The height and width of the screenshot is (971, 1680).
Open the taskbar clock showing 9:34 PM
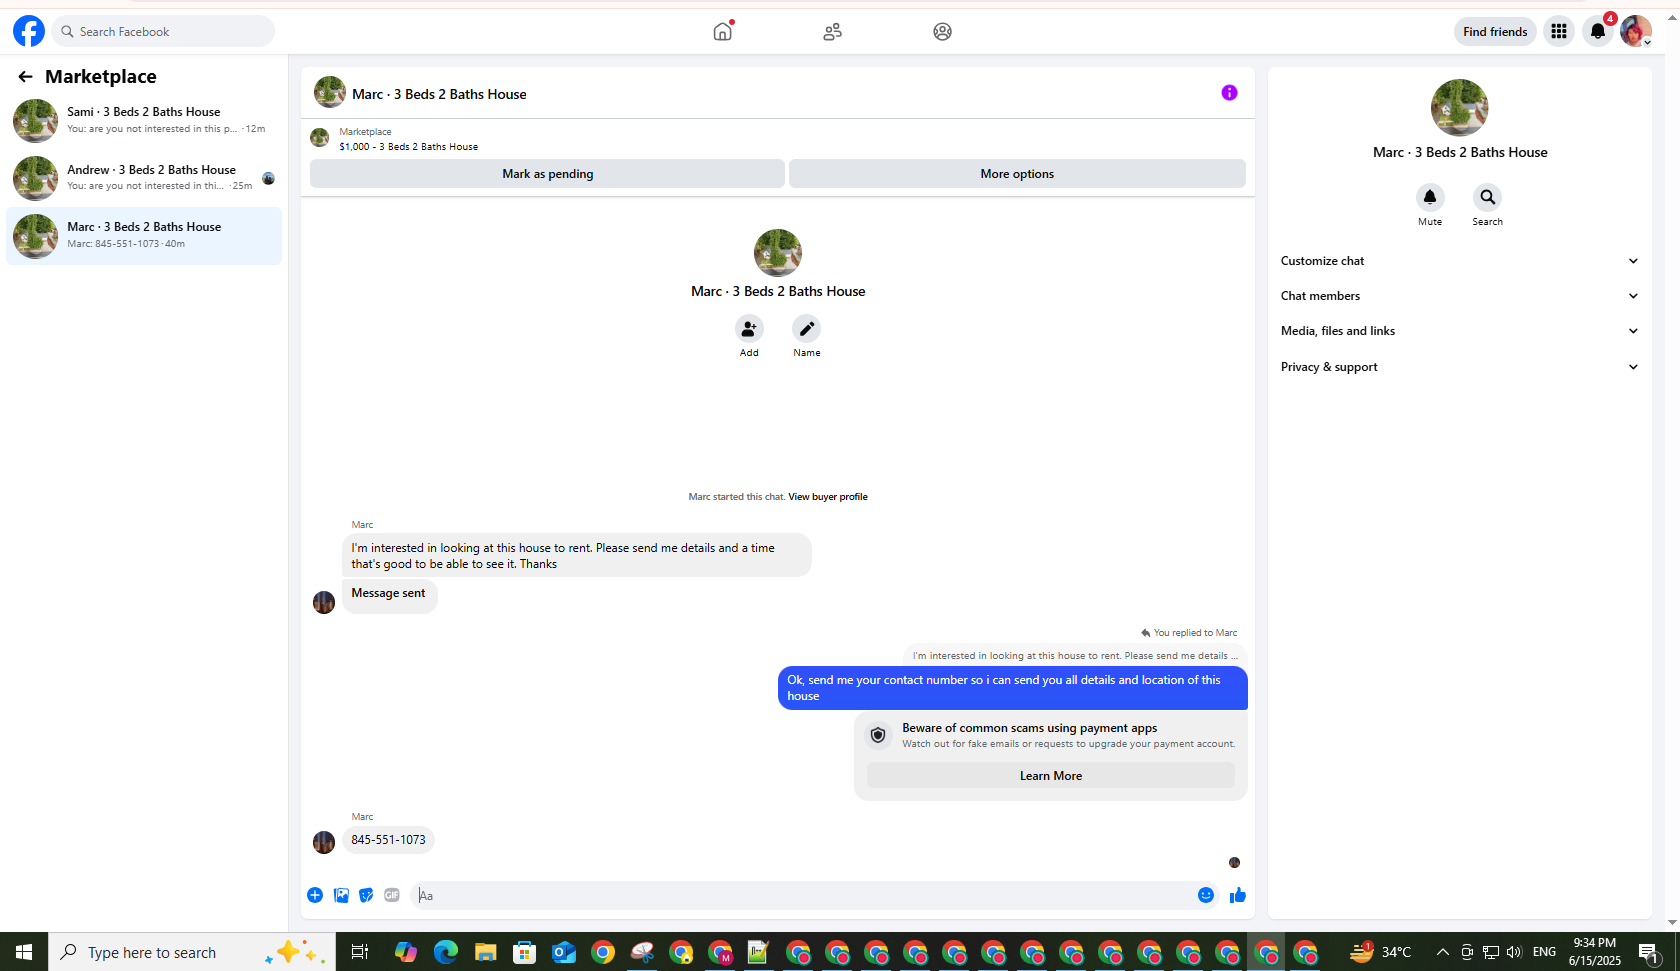[x=1594, y=952]
